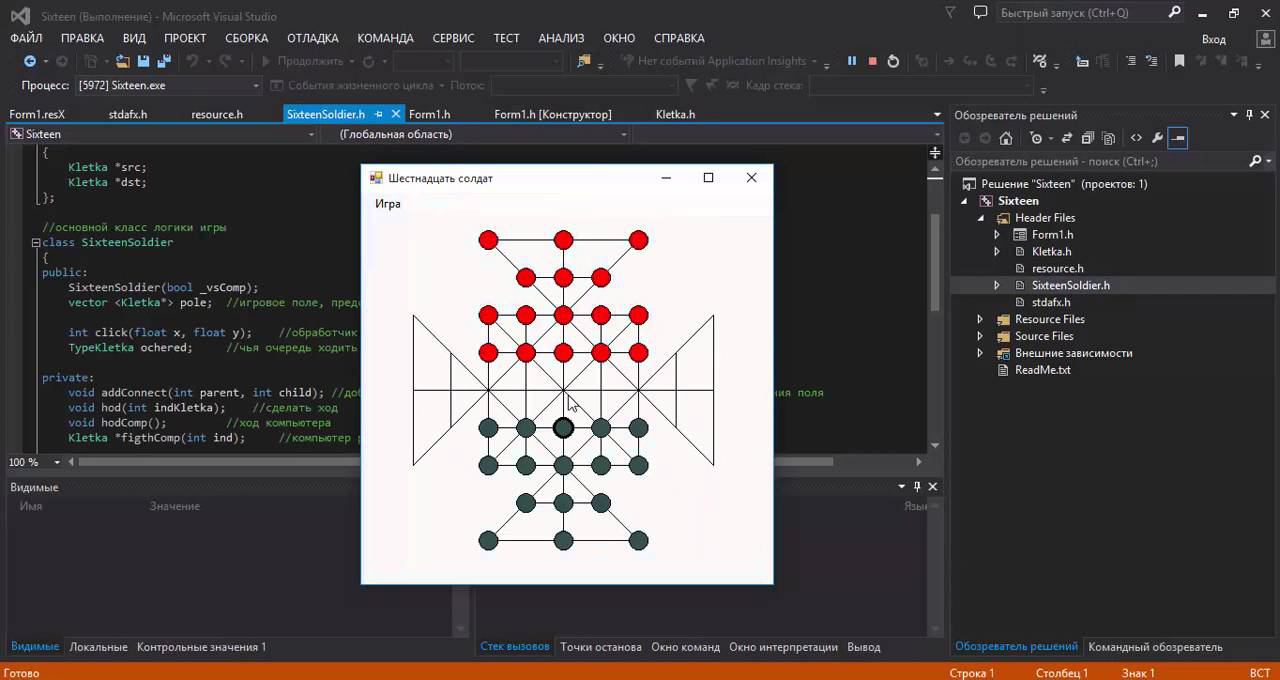Pause debugging with the Break All icon
This screenshot has width=1280, height=680.
852,61
